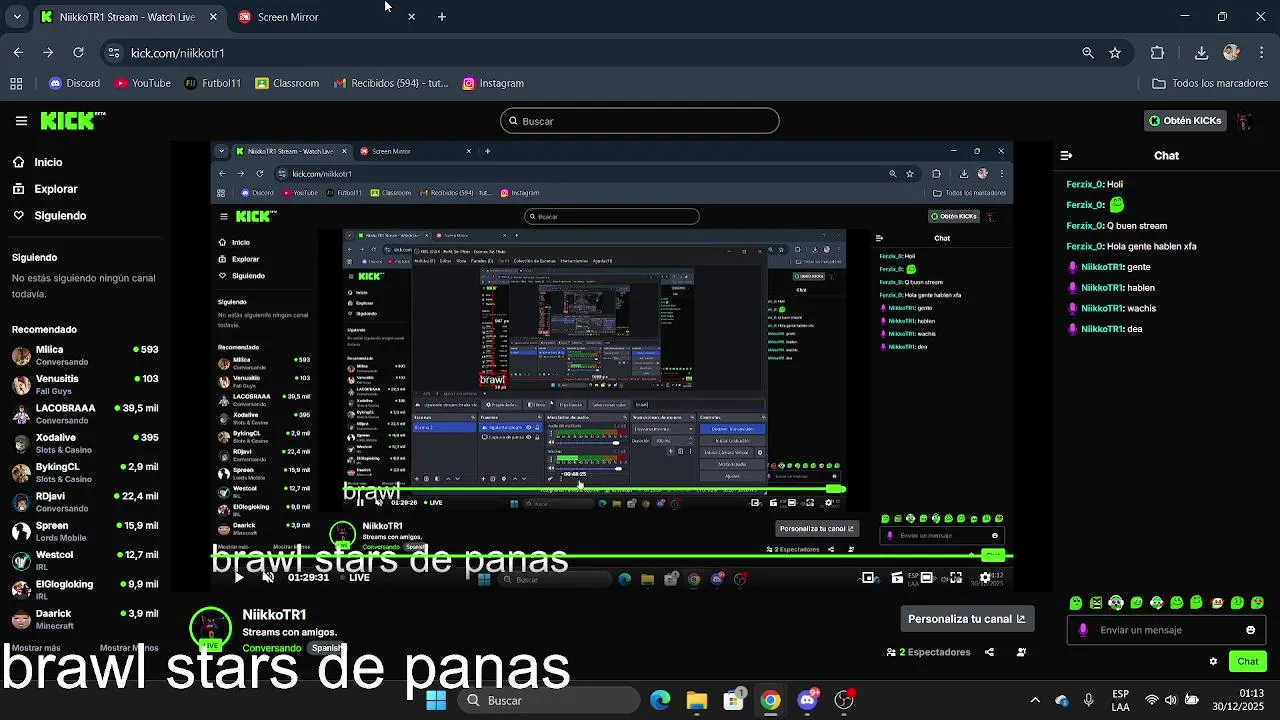Toggle play on the stream player
The width and height of the screenshot is (1280, 720).
239,577
